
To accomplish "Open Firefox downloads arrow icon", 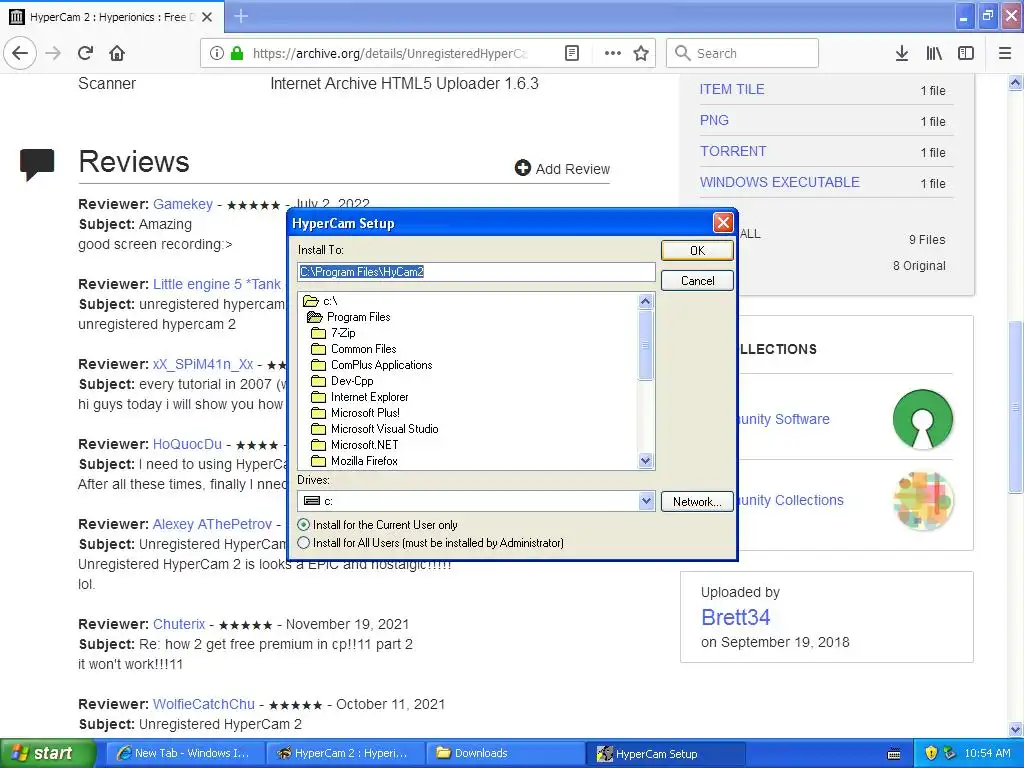I will (902, 54).
